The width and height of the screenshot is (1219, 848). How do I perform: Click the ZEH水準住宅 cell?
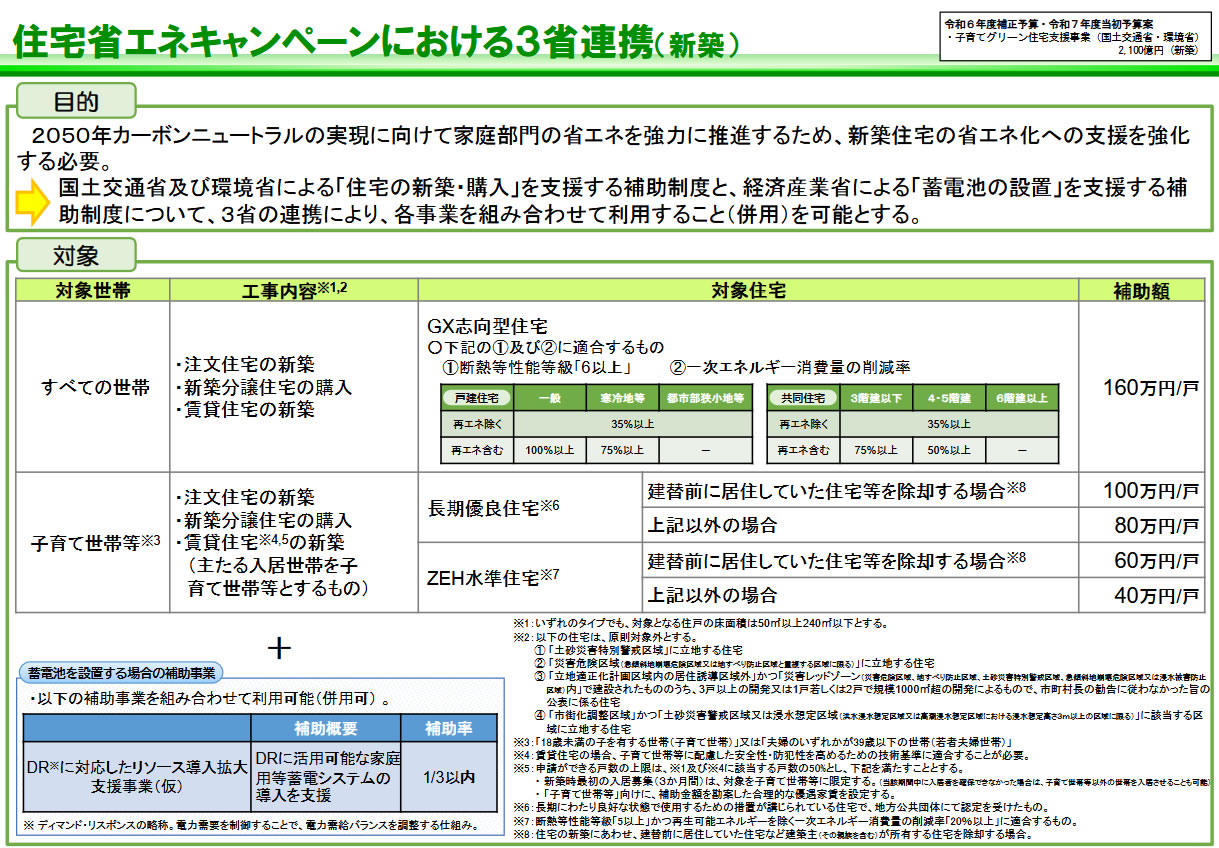[x=530, y=577]
